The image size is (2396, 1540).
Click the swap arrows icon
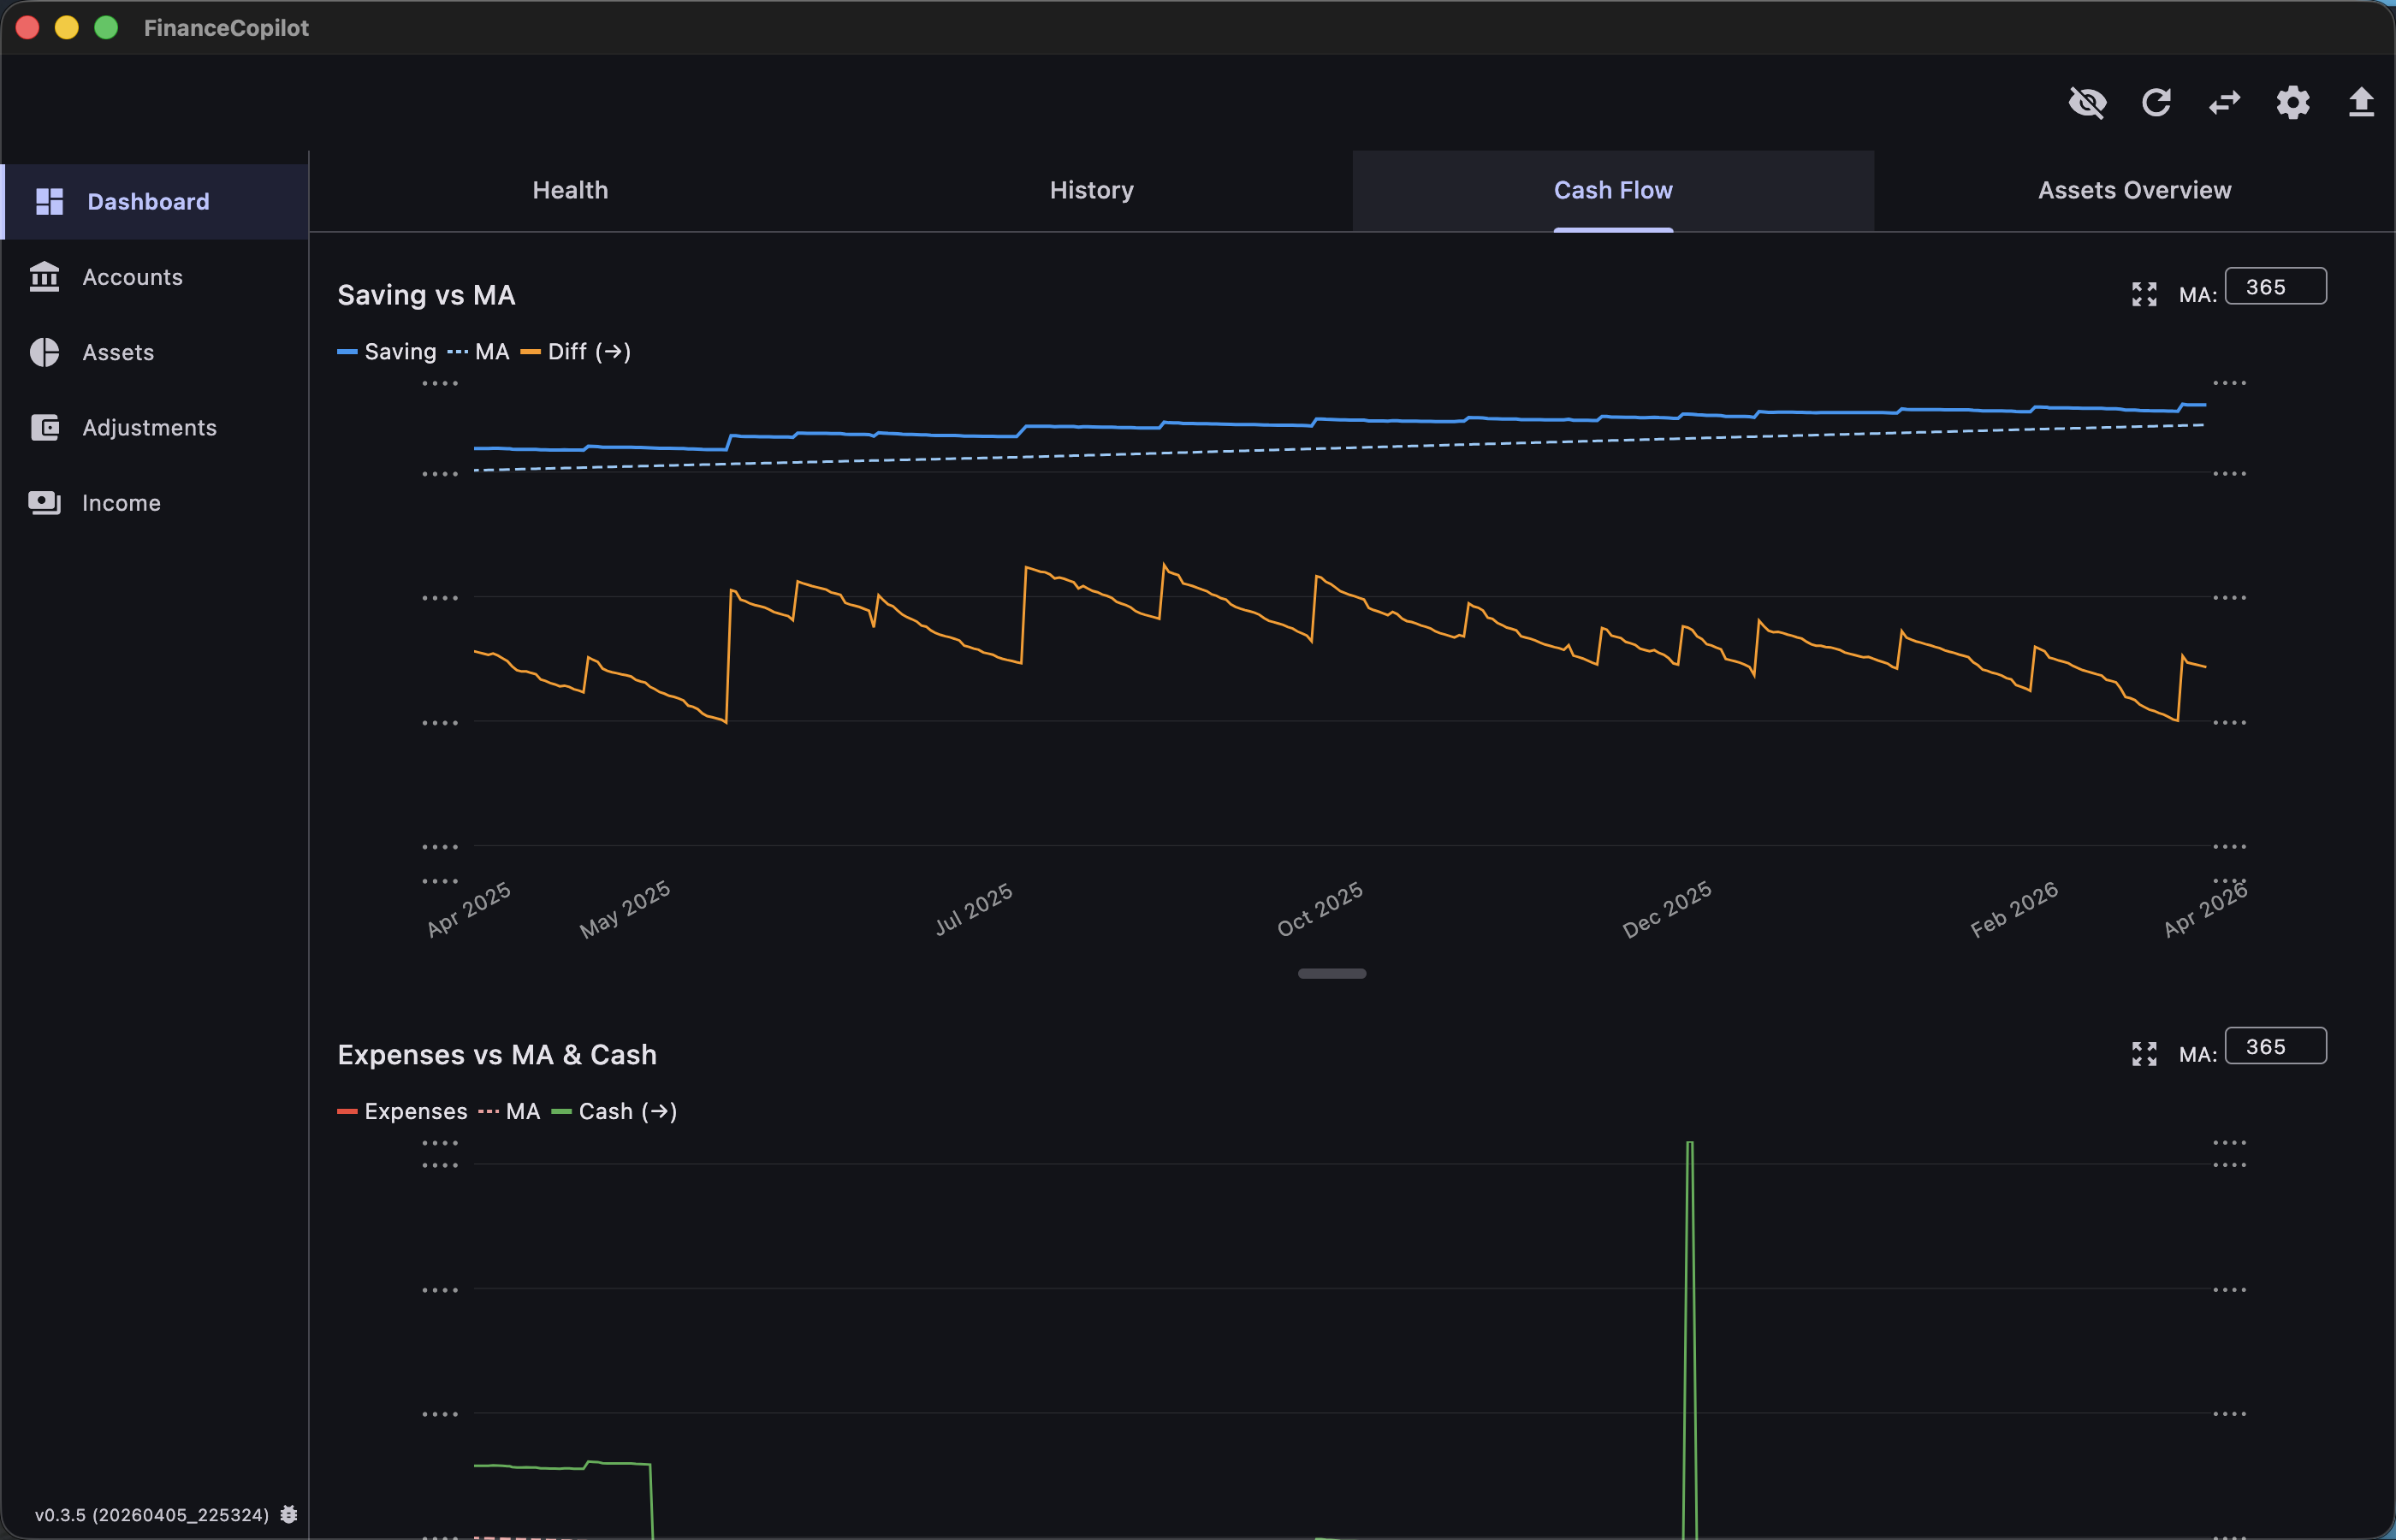pos(2224,103)
